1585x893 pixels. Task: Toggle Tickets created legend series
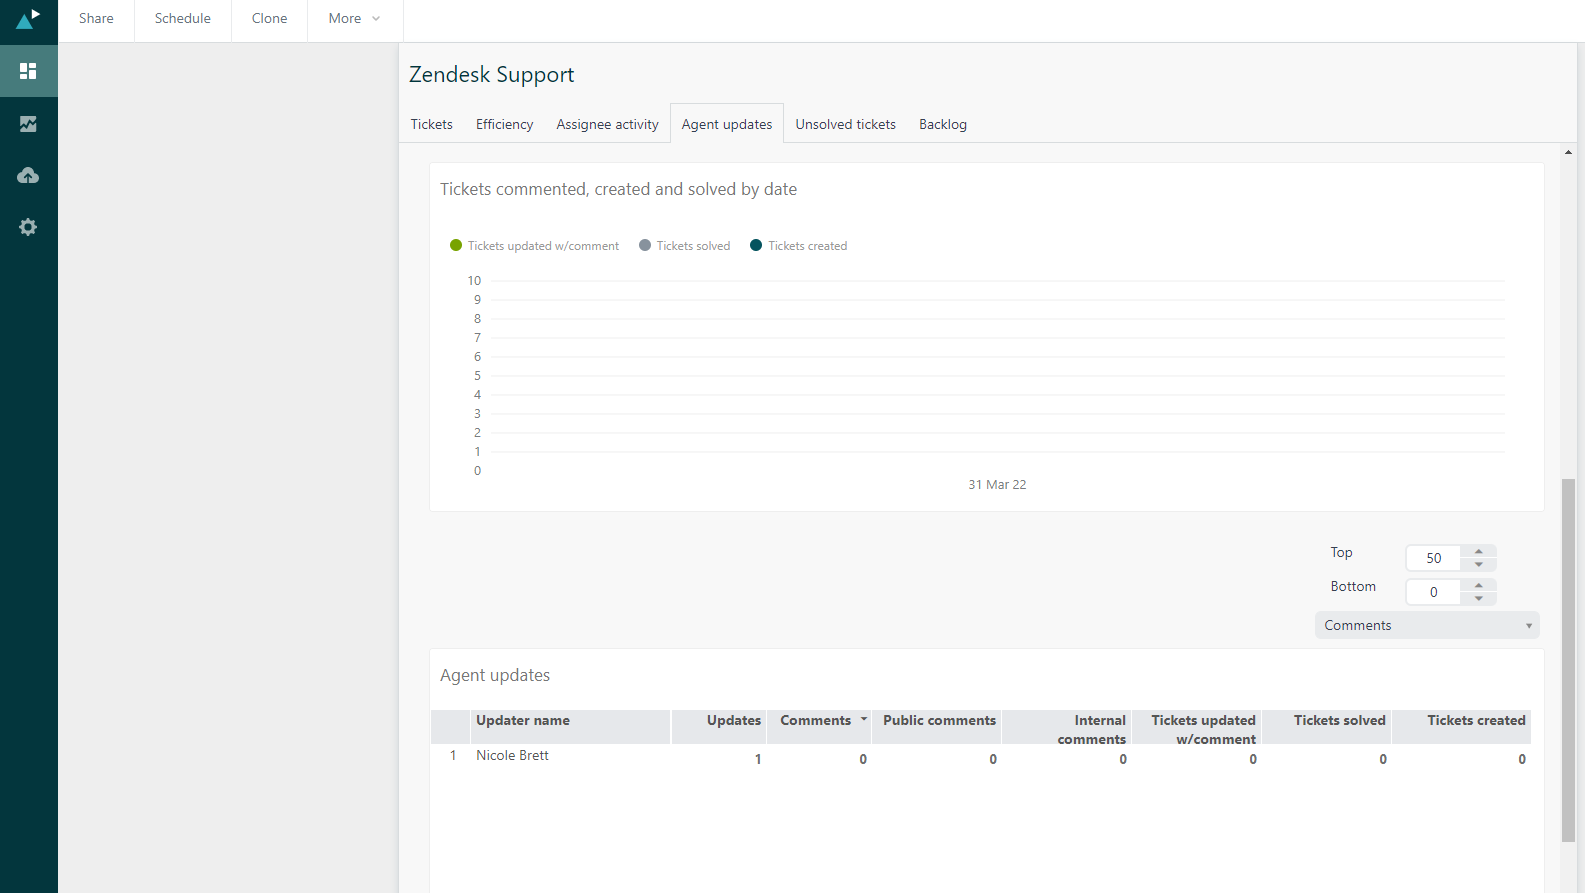coord(799,246)
